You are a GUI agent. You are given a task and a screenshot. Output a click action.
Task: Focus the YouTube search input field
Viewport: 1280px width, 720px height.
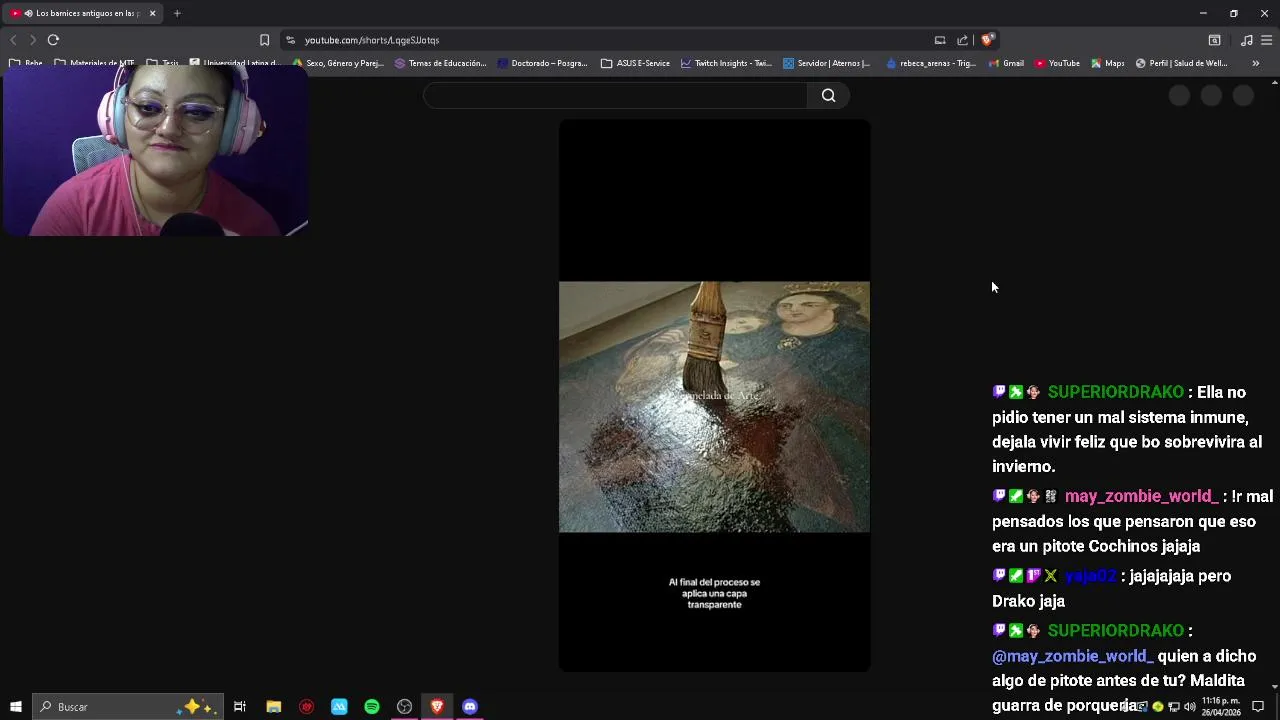click(615, 95)
